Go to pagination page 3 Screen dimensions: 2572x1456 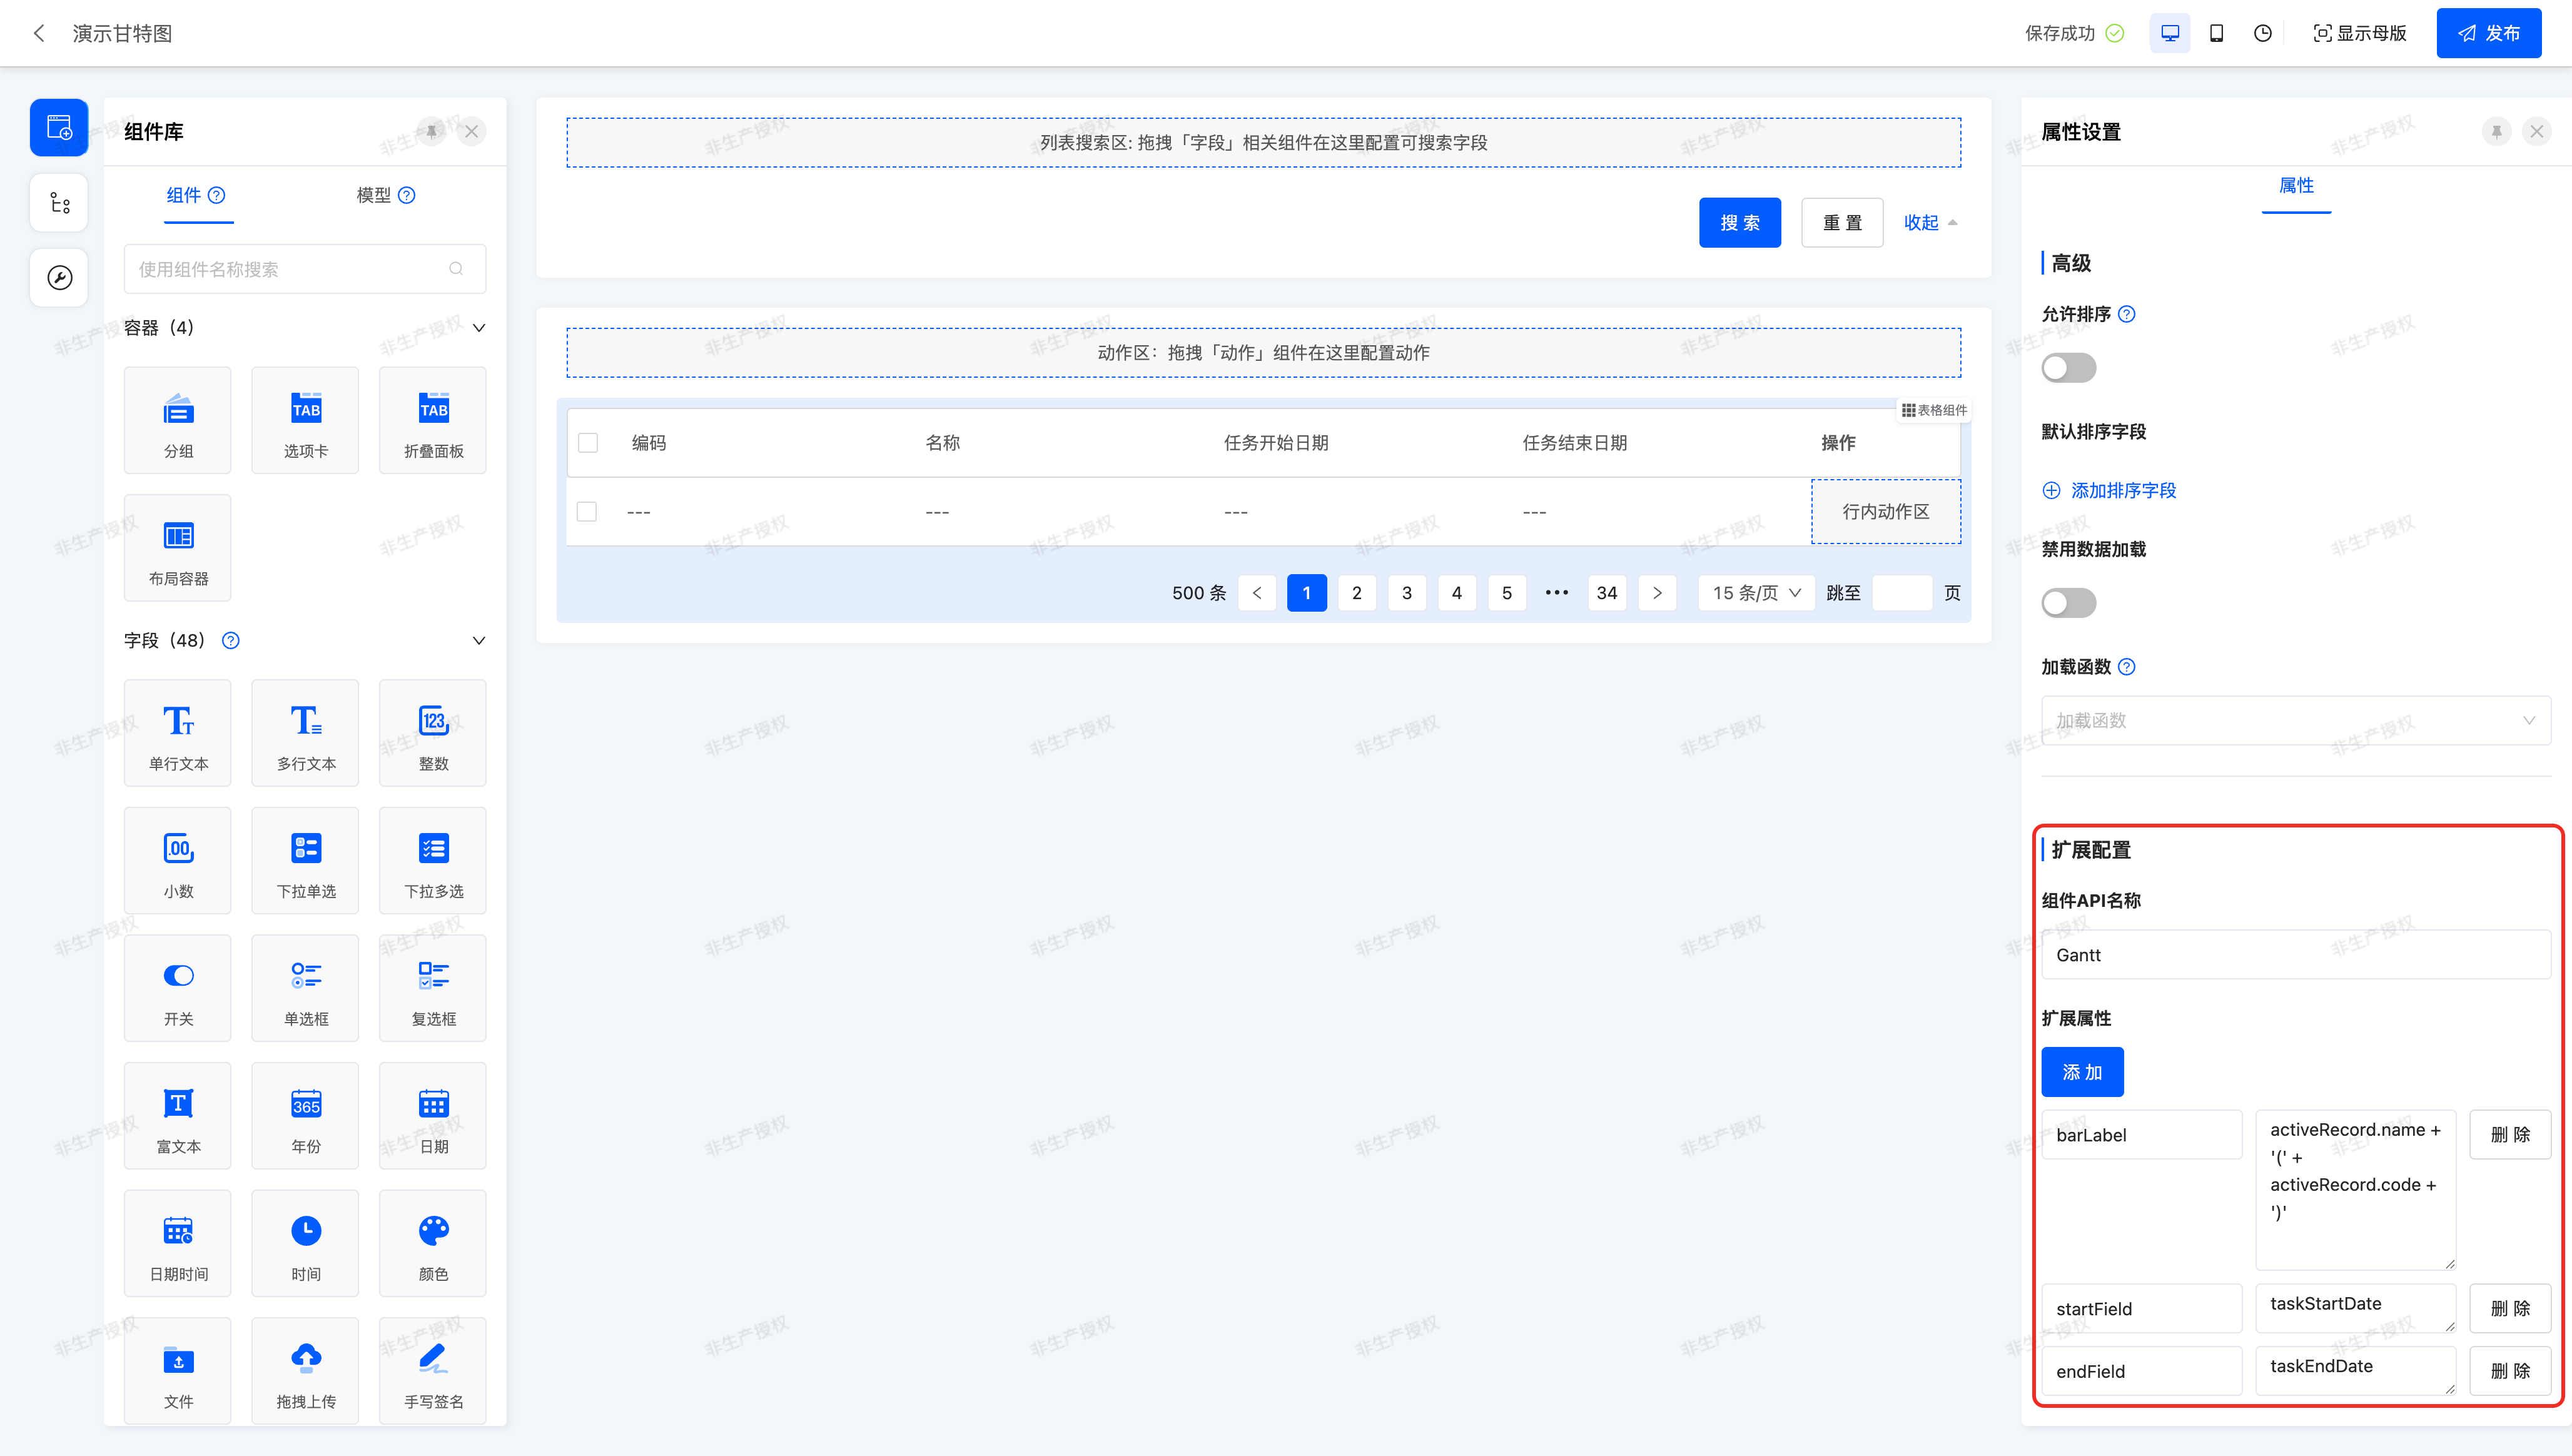(1406, 593)
